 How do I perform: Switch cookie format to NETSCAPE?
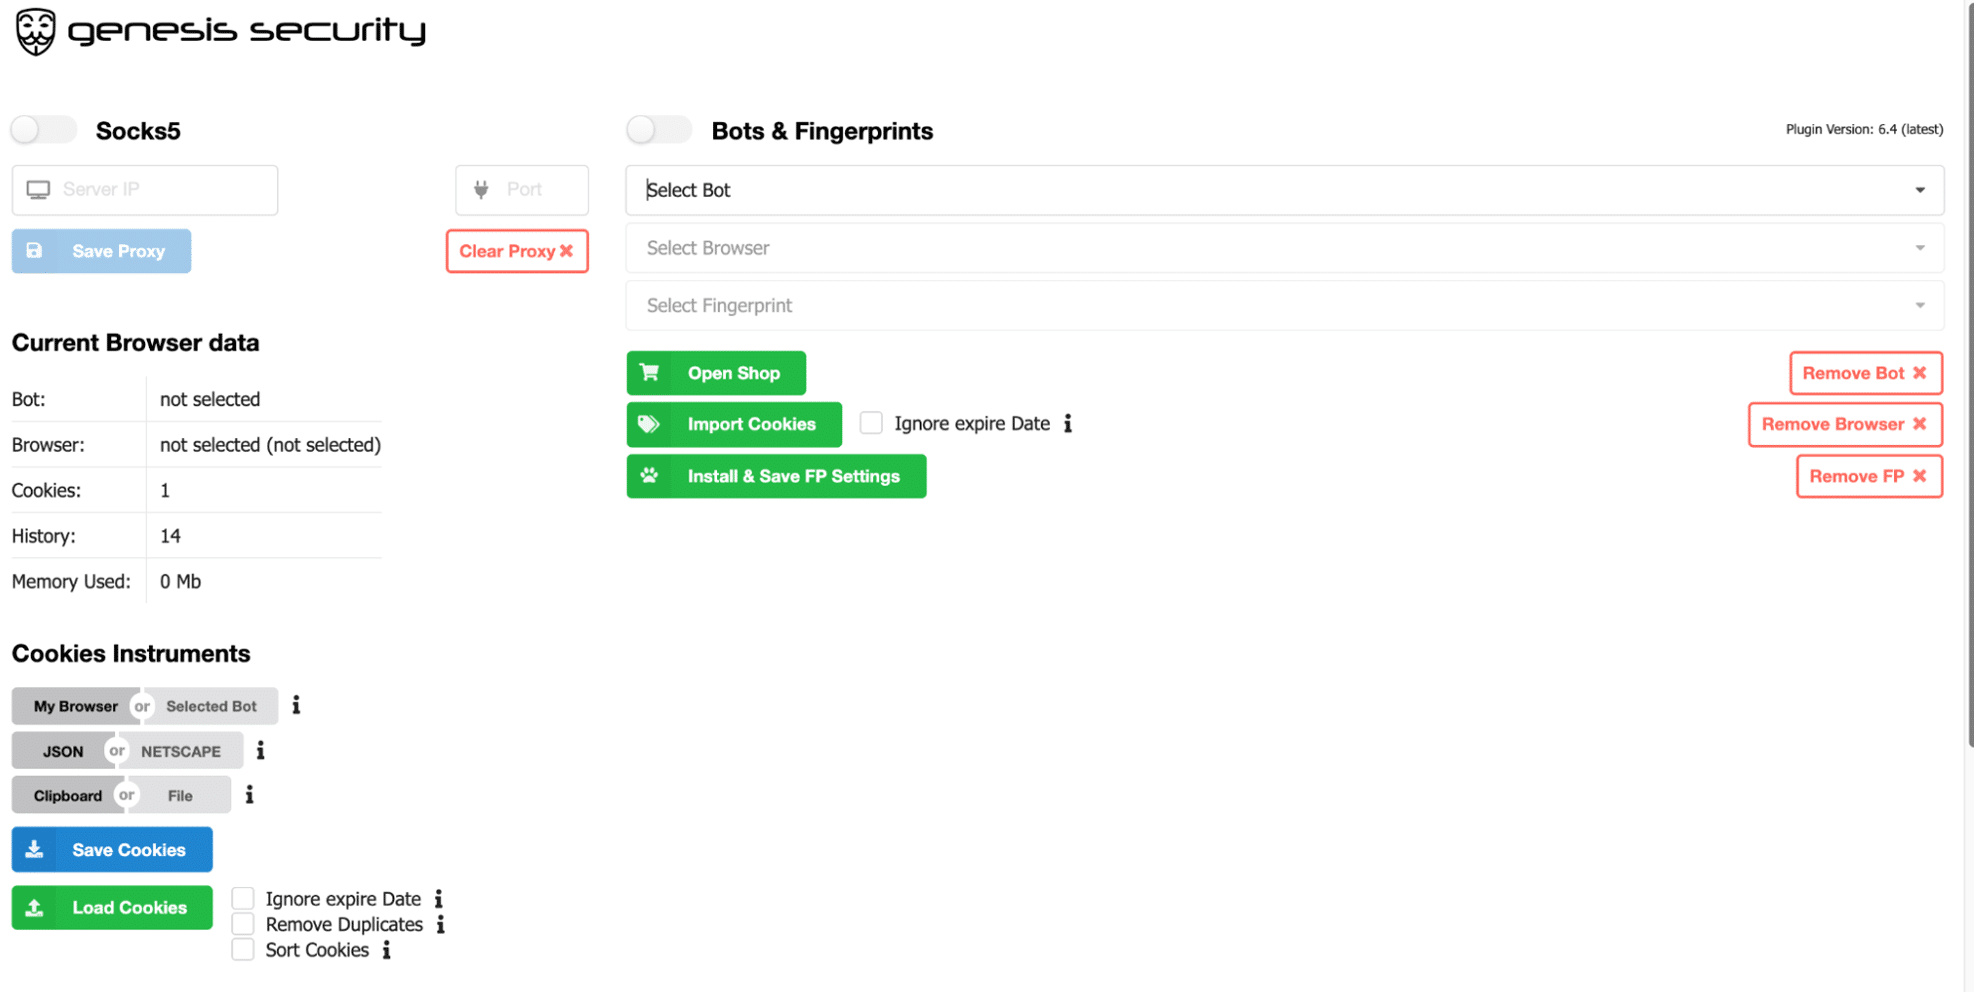(x=181, y=751)
